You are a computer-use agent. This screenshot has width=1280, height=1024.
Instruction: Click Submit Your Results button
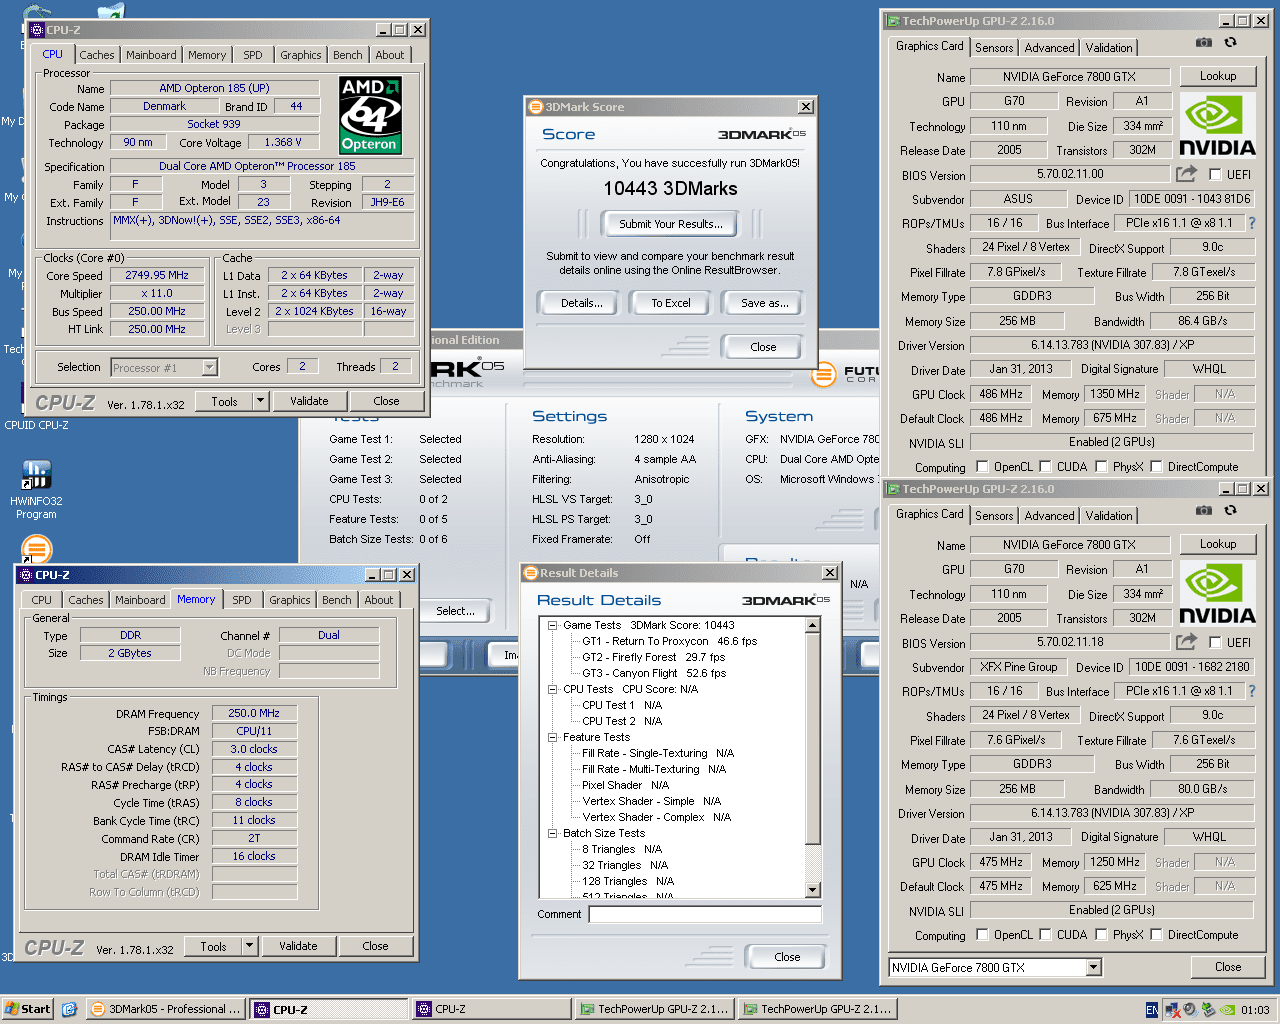click(x=670, y=224)
